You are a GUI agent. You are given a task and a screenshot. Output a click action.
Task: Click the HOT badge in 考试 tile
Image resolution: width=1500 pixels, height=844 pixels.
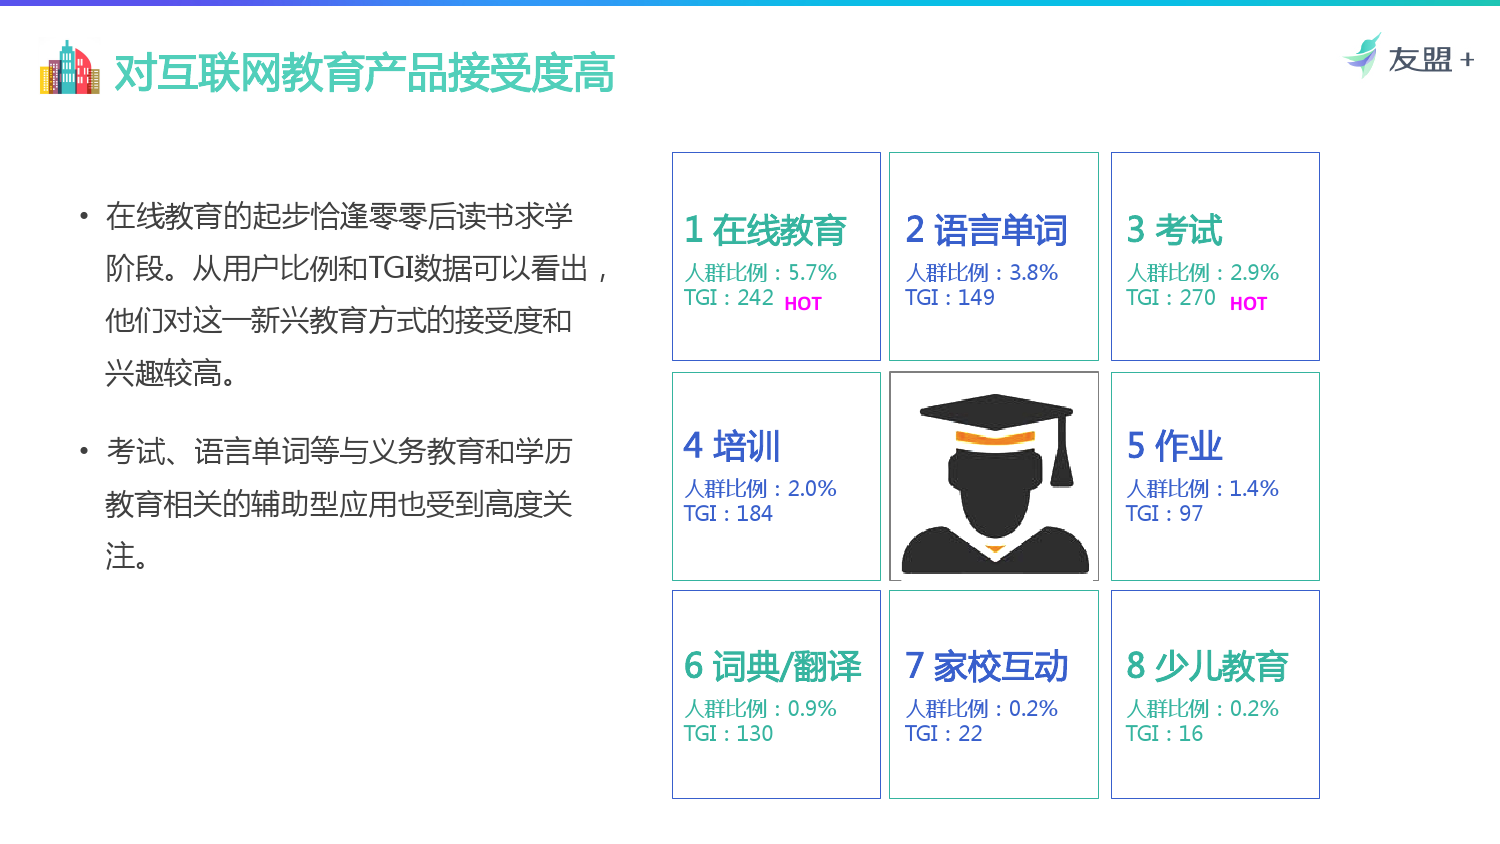click(x=1248, y=304)
